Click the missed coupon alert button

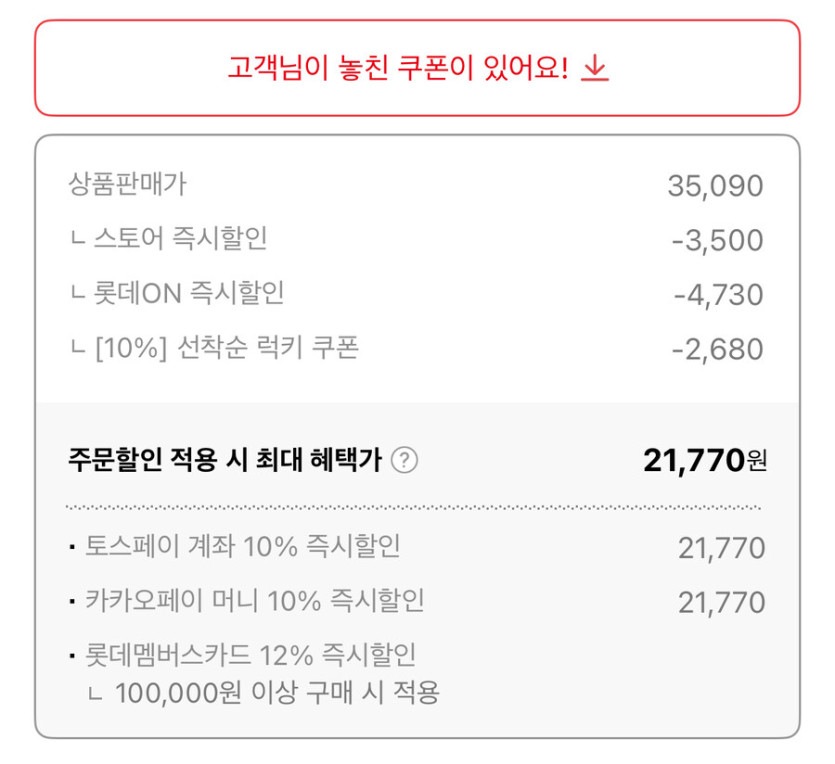[x=417, y=68]
